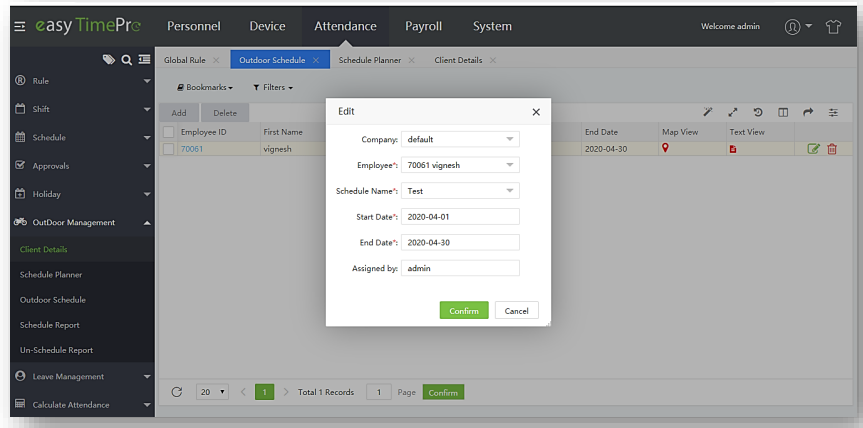Viewport: 863px width, 428px height.
Task: Expand the Filters dropdown
Action: pyautogui.click(x=272, y=88)
